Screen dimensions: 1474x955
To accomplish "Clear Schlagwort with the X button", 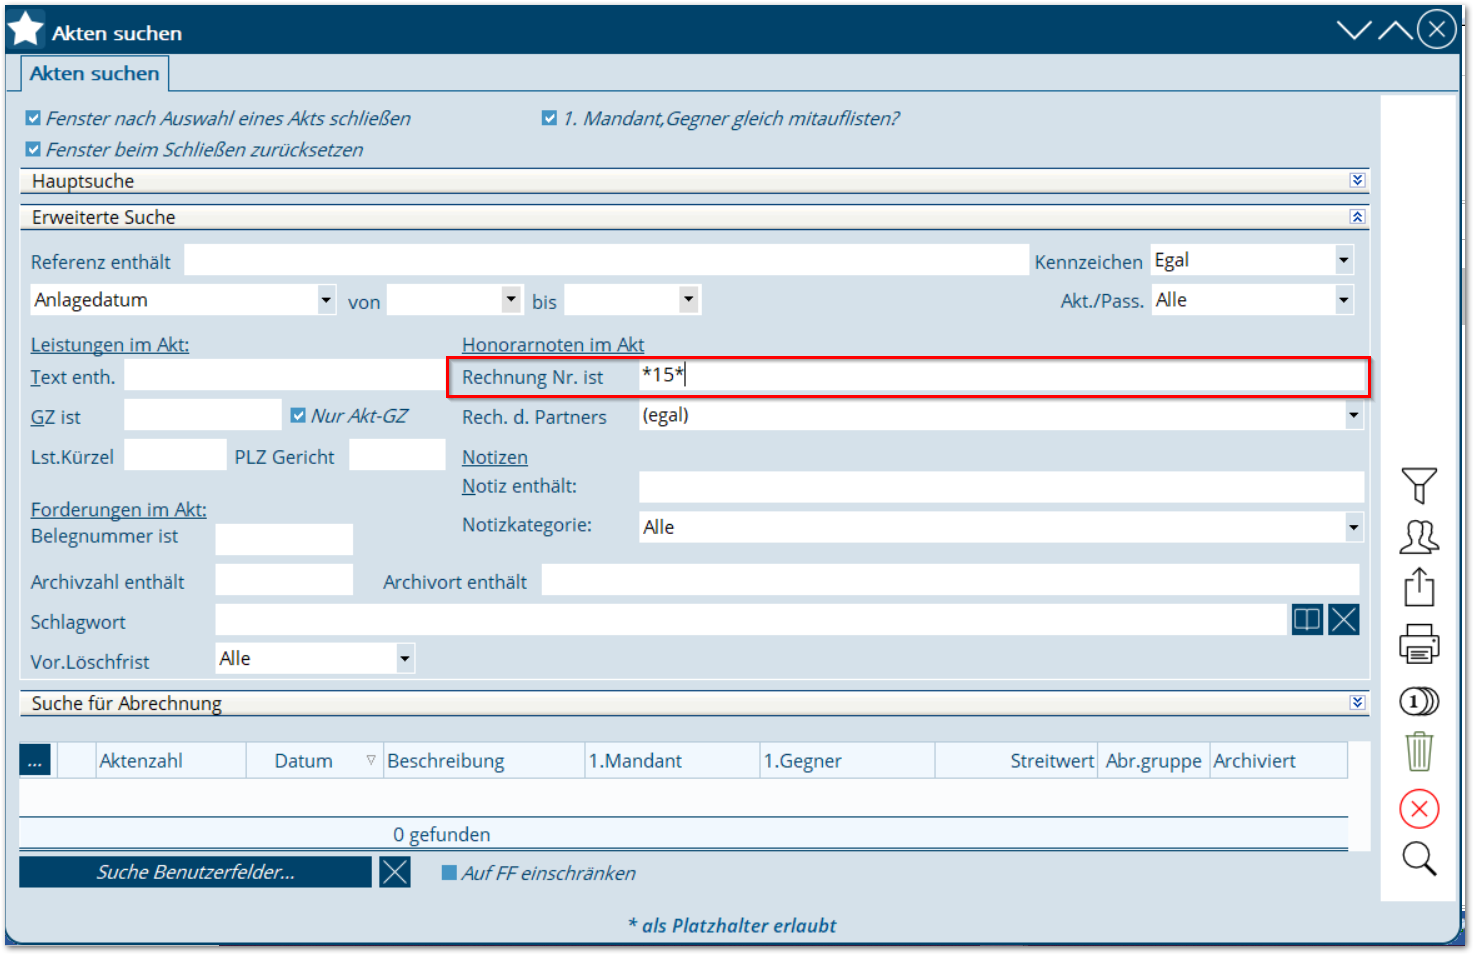I will tap(1344, 620).
